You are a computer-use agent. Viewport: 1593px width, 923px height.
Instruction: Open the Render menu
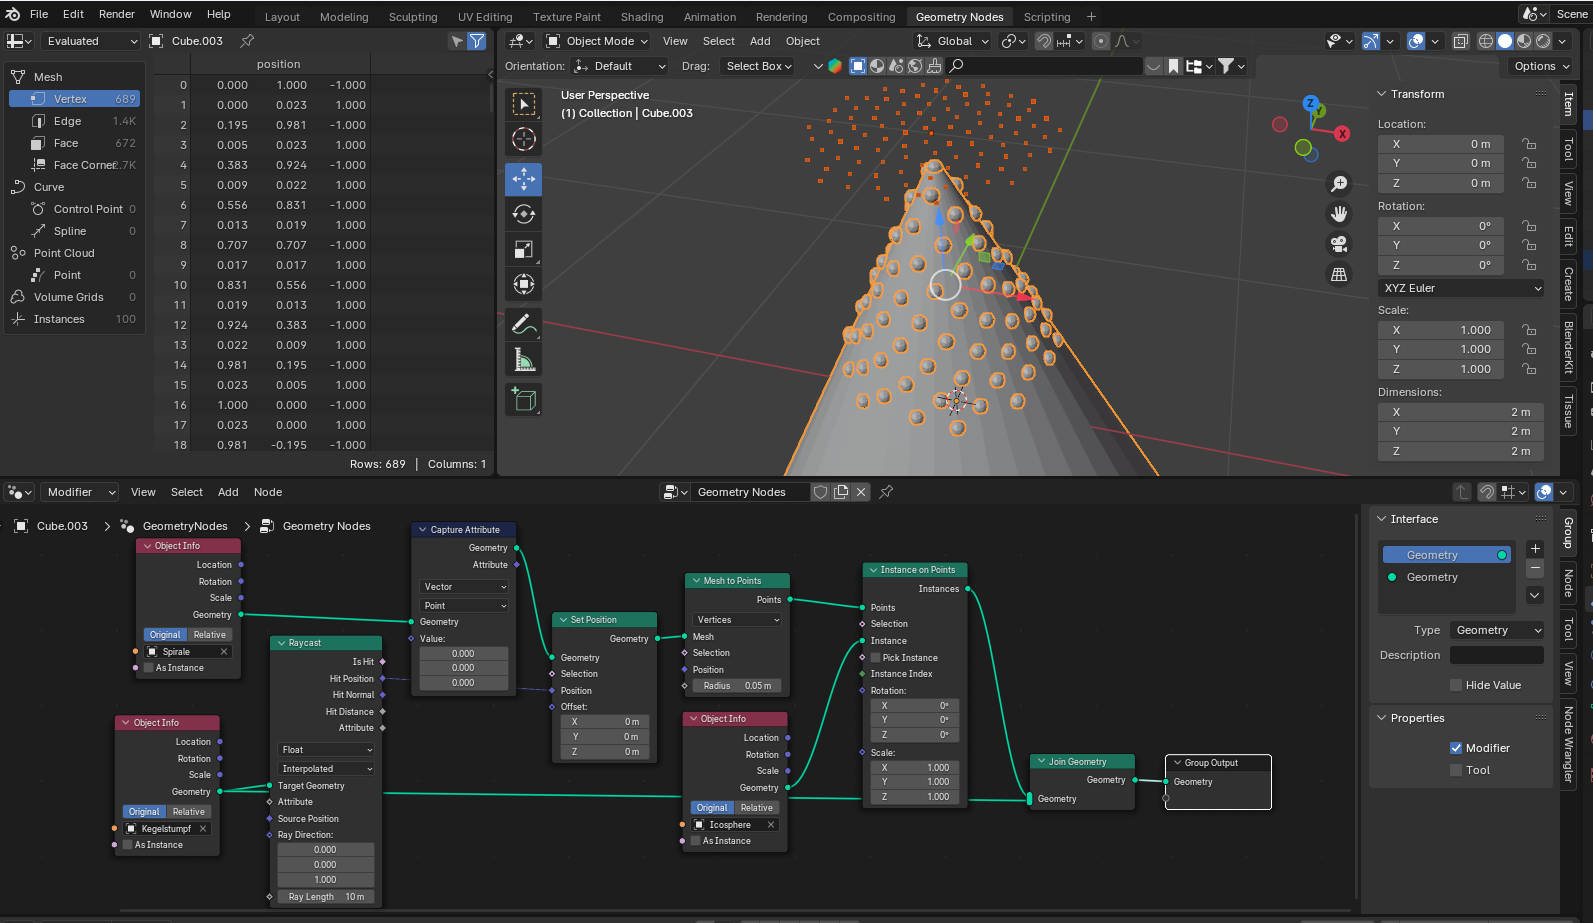pos(116,14)
